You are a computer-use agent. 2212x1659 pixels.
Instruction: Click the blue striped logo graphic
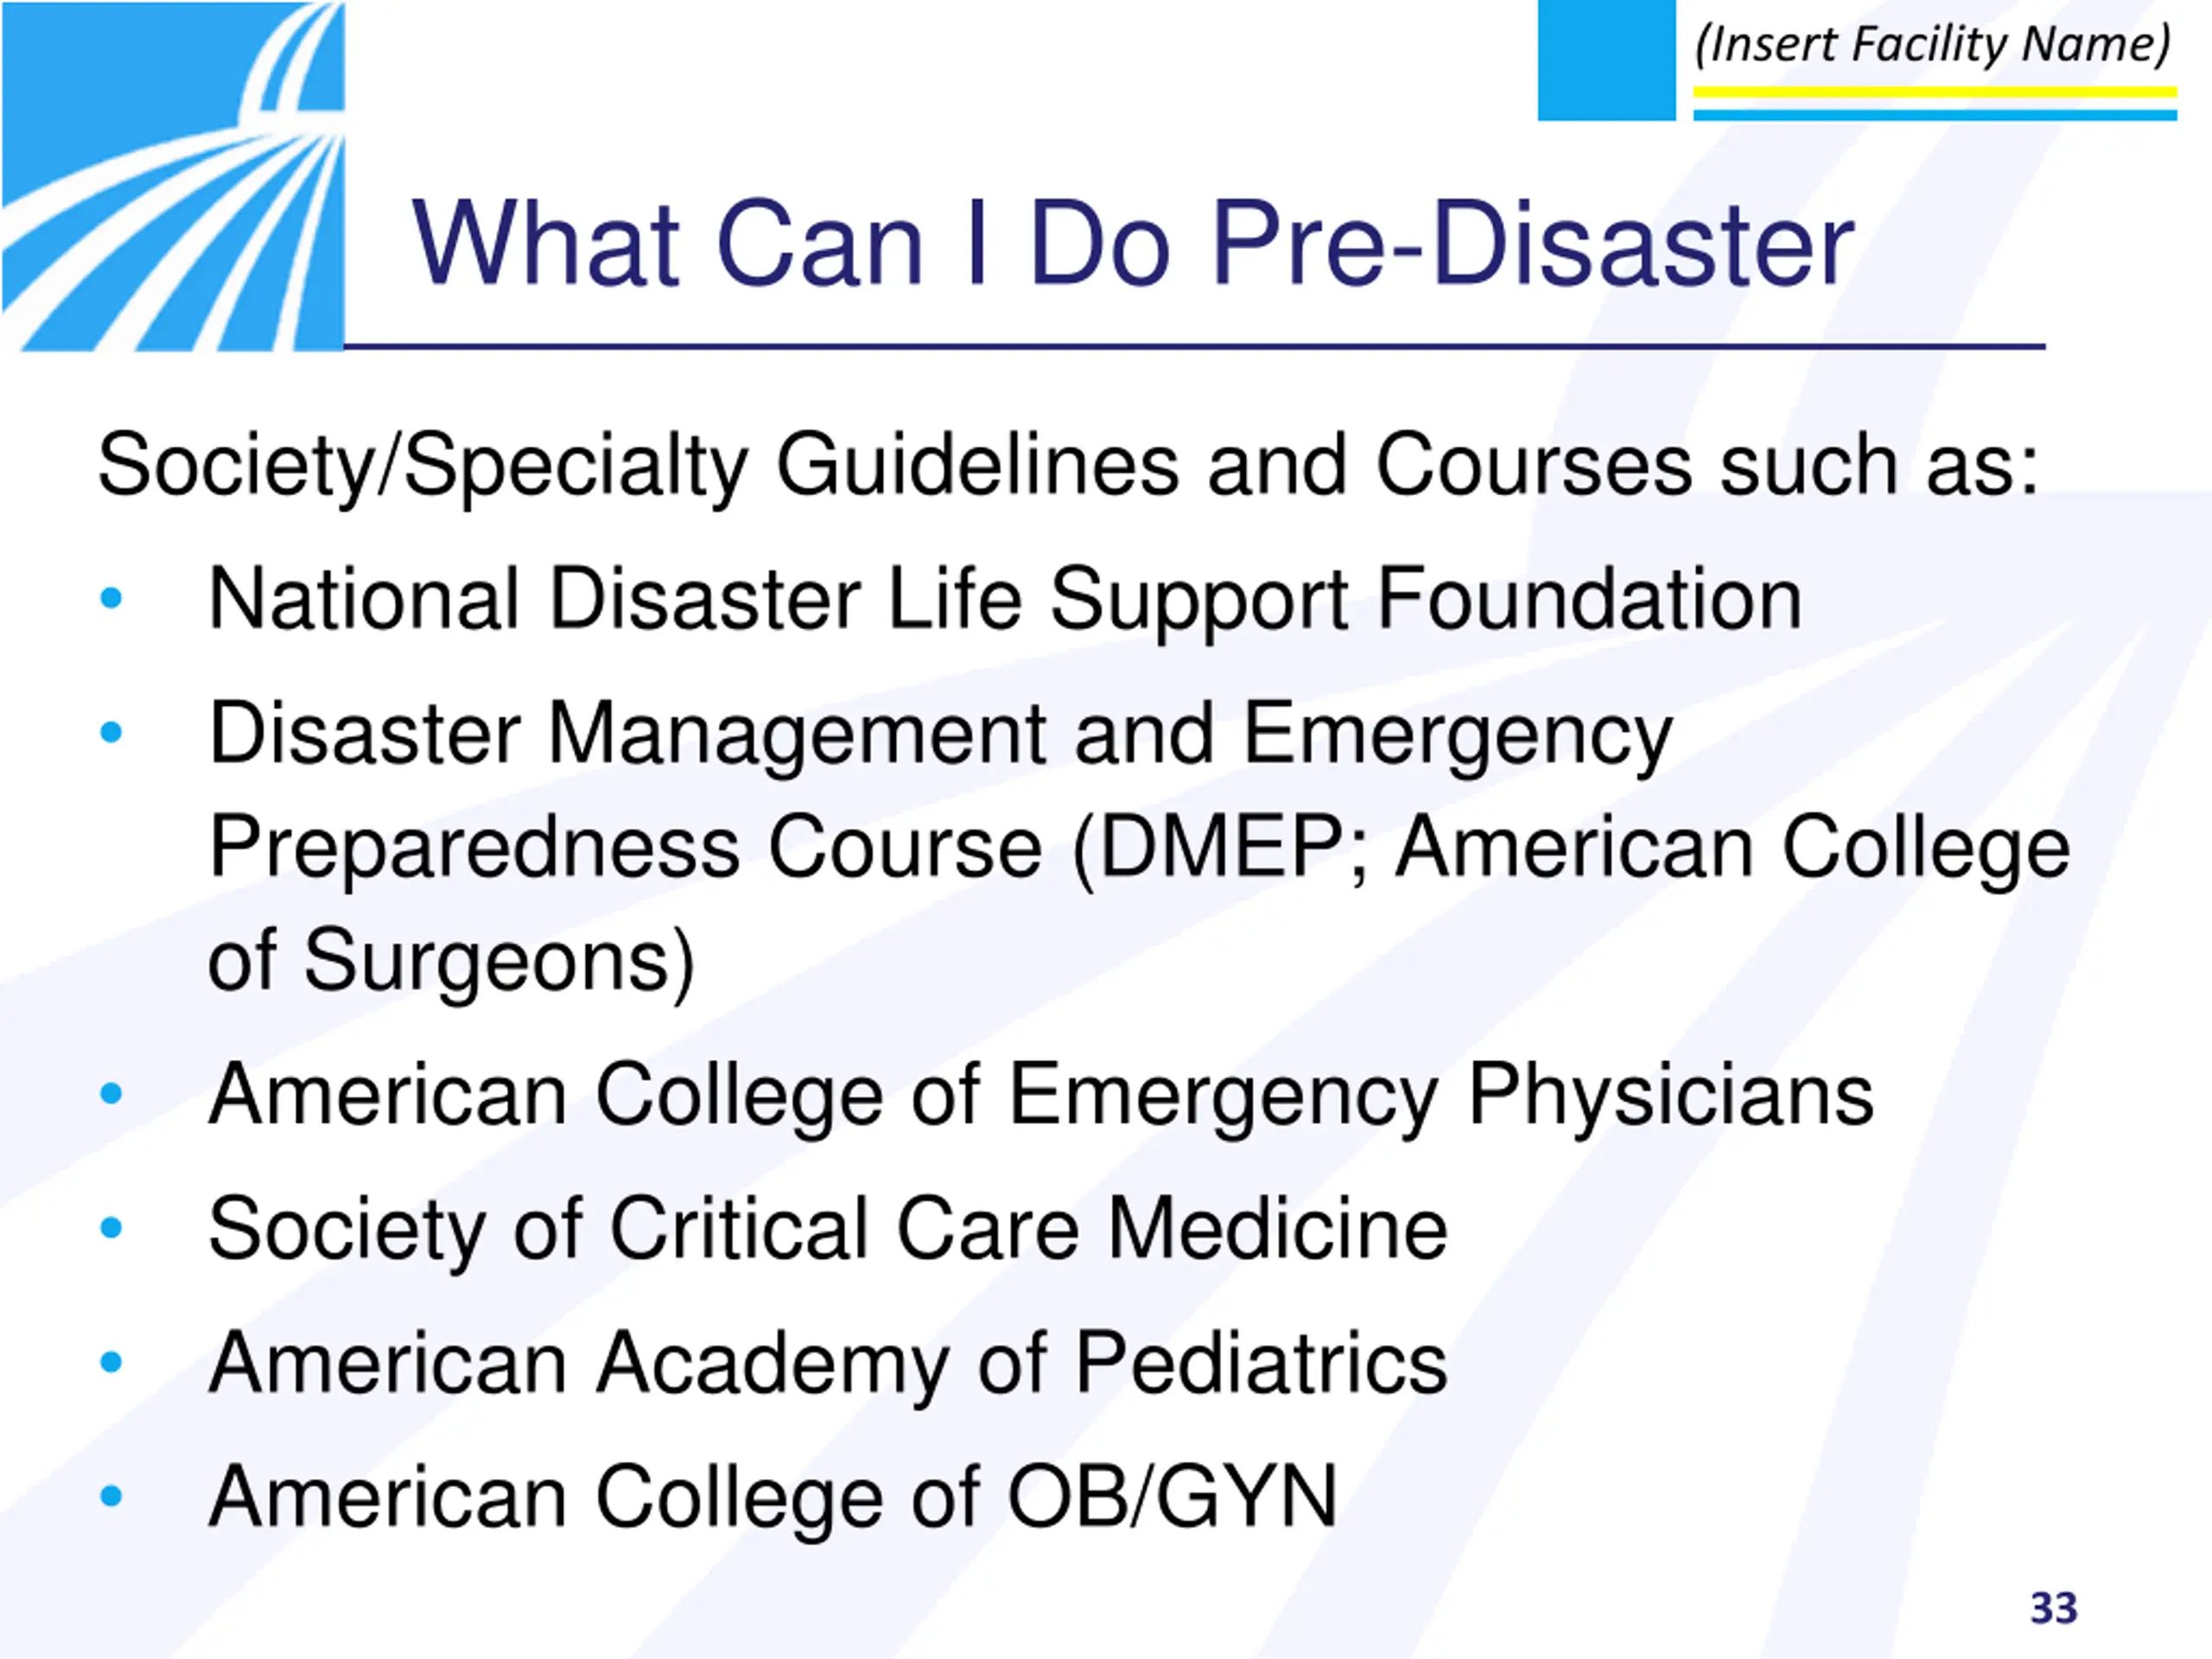click(x=173, y=176)
